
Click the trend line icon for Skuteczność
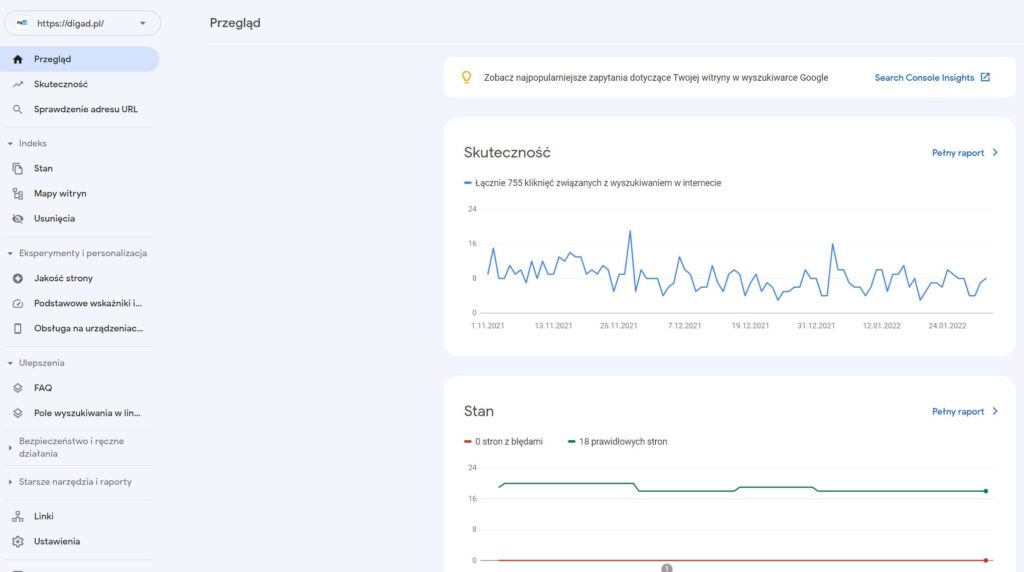click(18, 84)
